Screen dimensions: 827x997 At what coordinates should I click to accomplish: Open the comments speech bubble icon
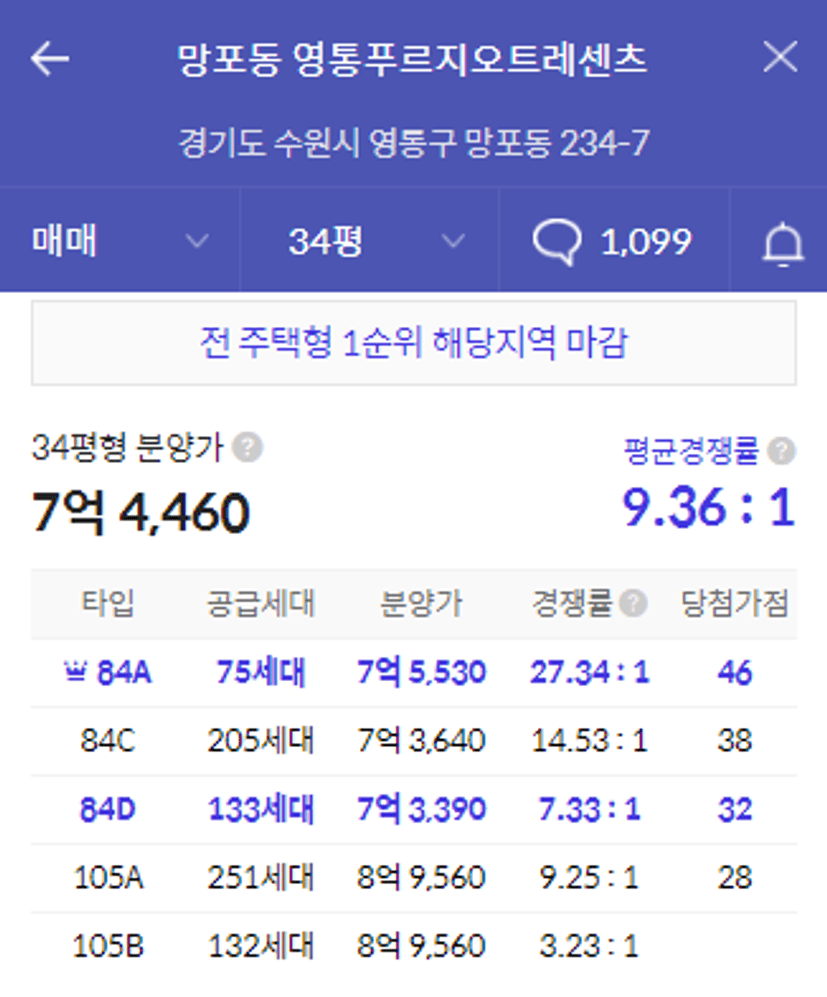coord(557,242)
